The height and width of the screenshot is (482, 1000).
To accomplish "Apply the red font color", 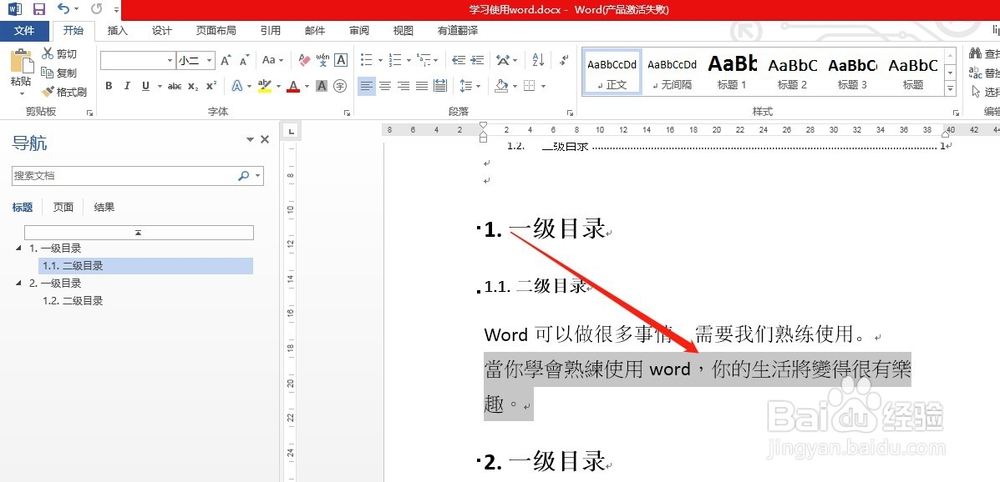I will [x=293, y=85].
